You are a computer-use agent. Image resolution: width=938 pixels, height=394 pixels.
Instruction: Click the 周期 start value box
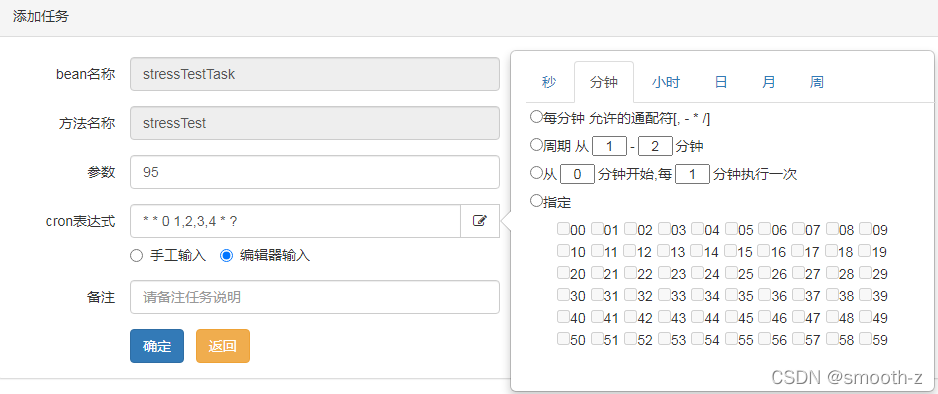click(x=609, y=146)
